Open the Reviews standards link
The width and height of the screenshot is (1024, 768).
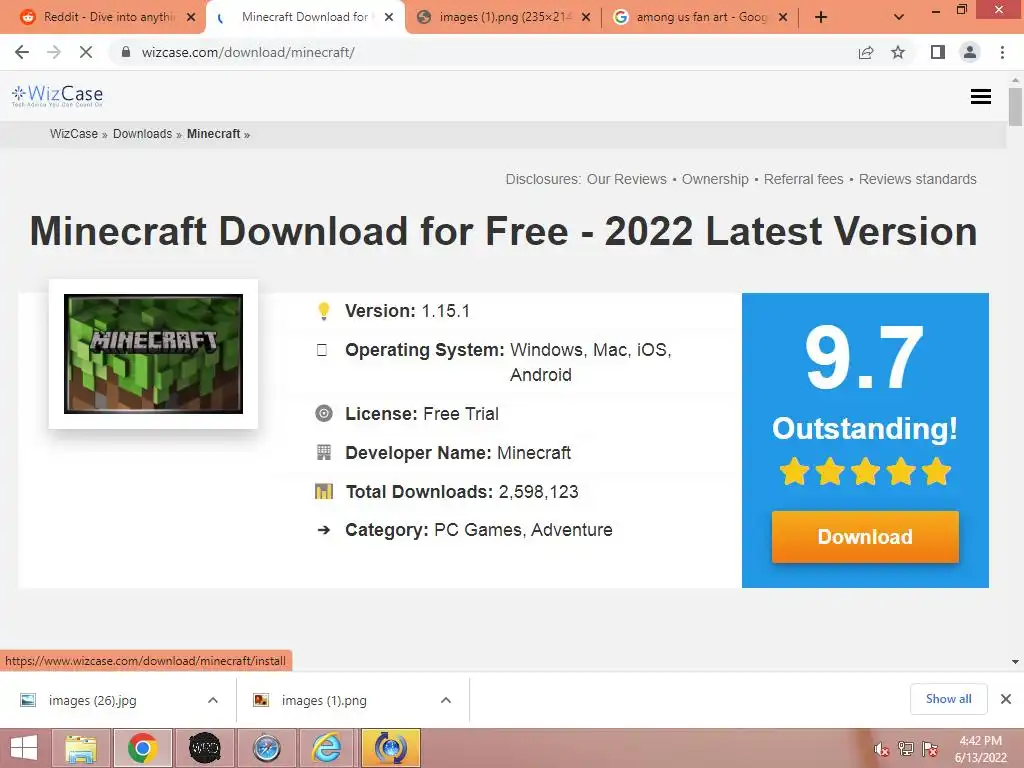(918, 180)
